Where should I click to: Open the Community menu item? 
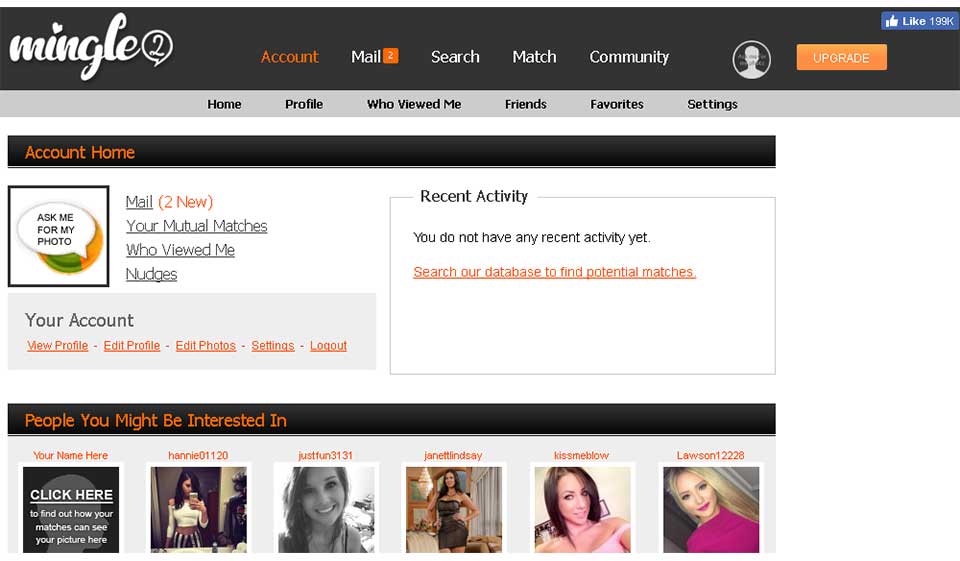[629, 57]
